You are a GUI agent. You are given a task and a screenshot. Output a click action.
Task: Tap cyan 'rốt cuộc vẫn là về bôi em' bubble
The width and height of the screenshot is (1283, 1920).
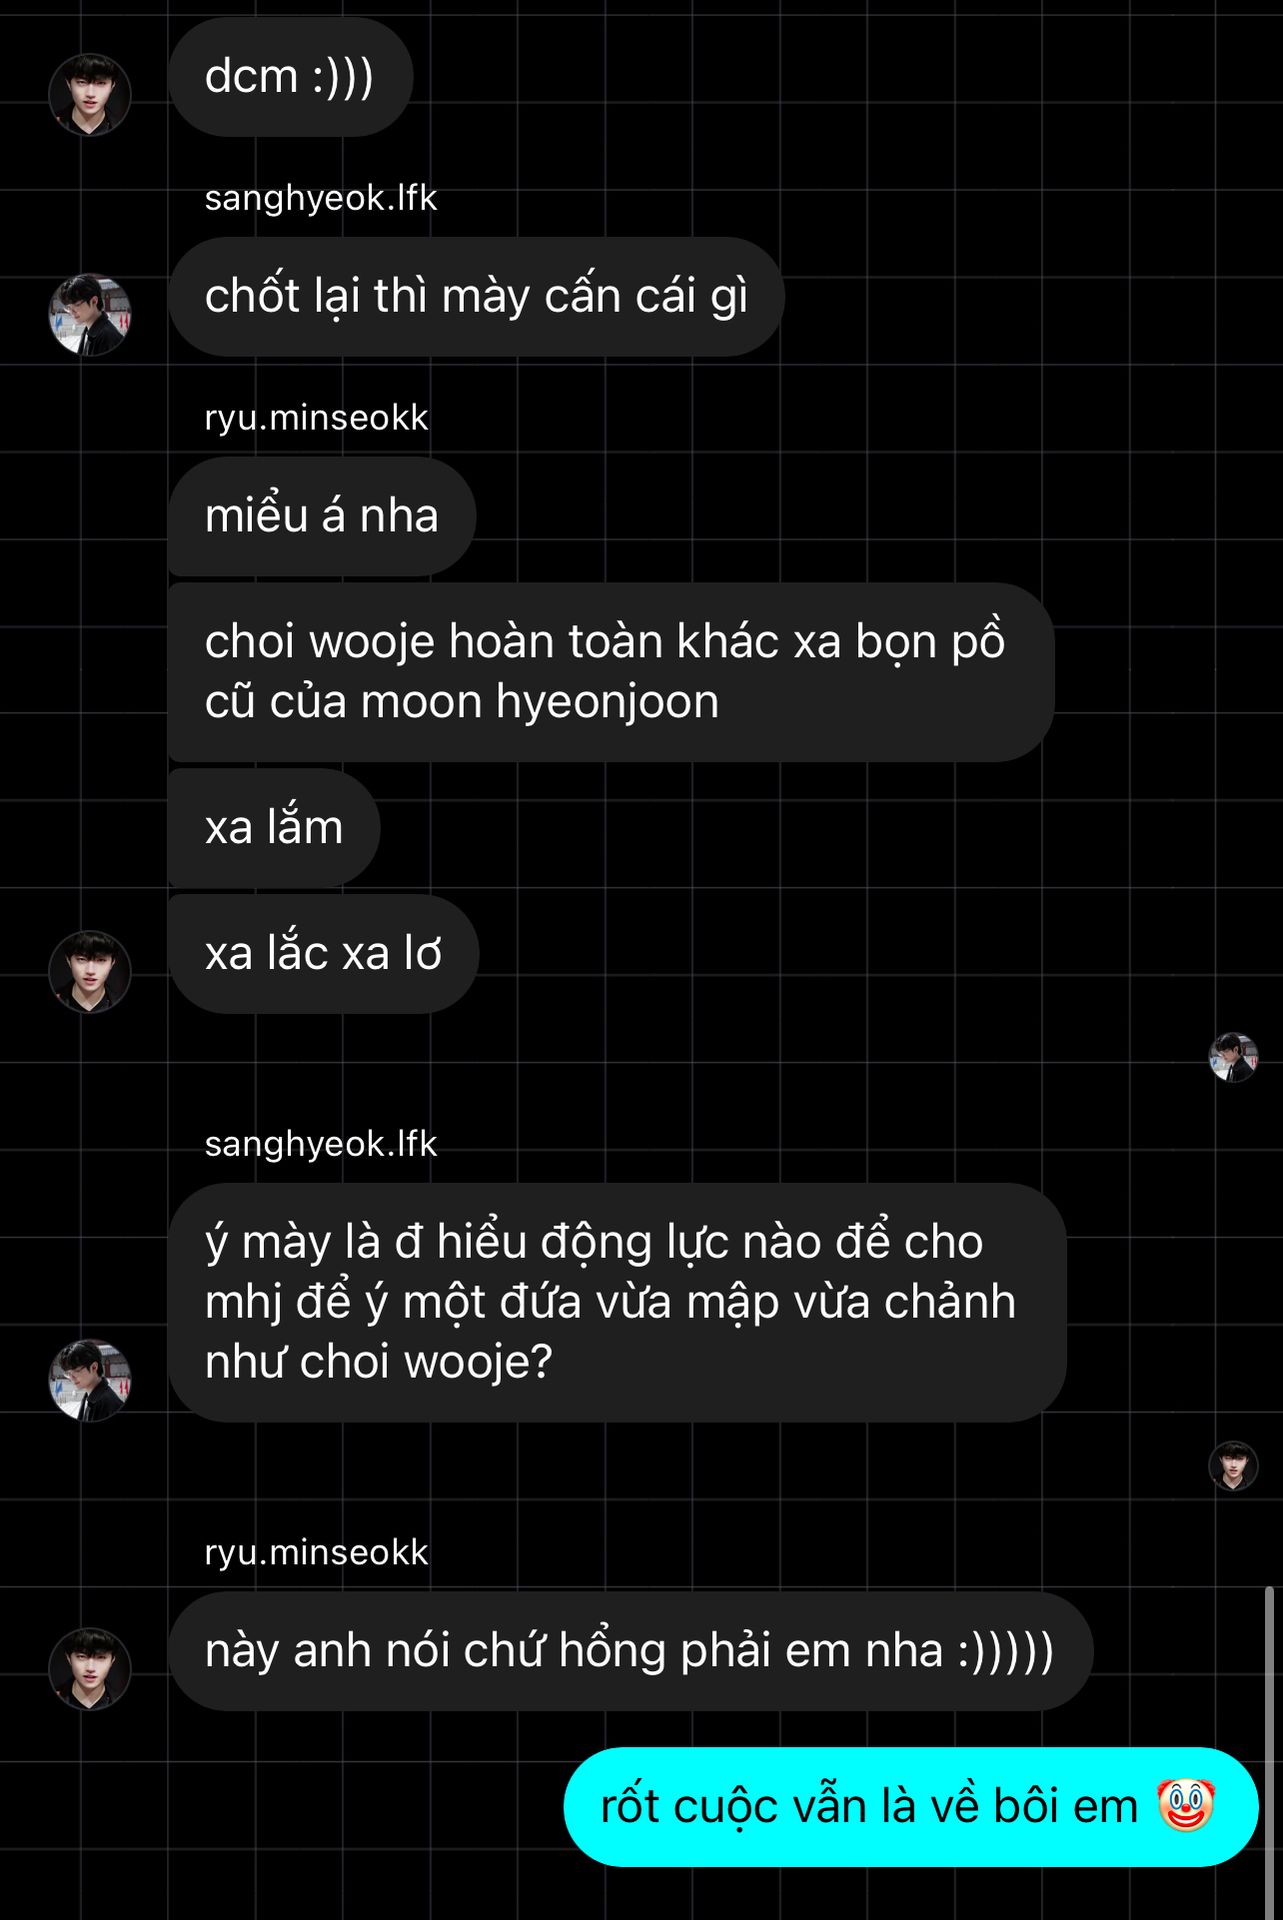click(911, 1807)
